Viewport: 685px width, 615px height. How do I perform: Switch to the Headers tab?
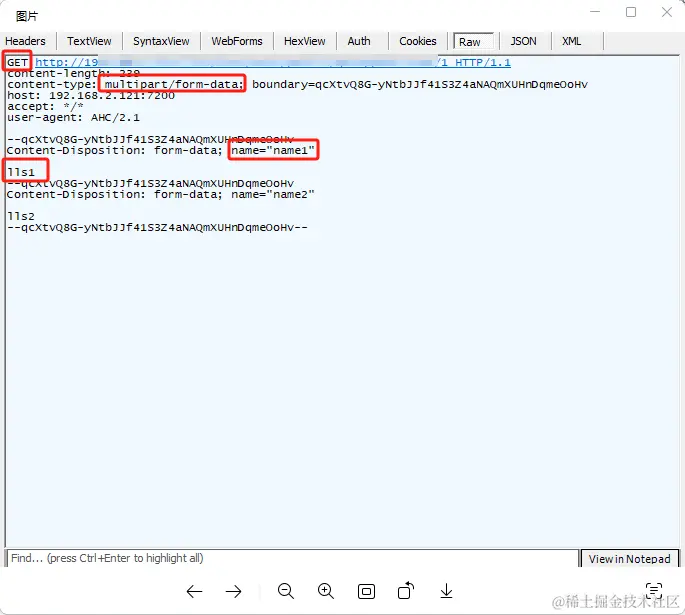coord(25,41)
